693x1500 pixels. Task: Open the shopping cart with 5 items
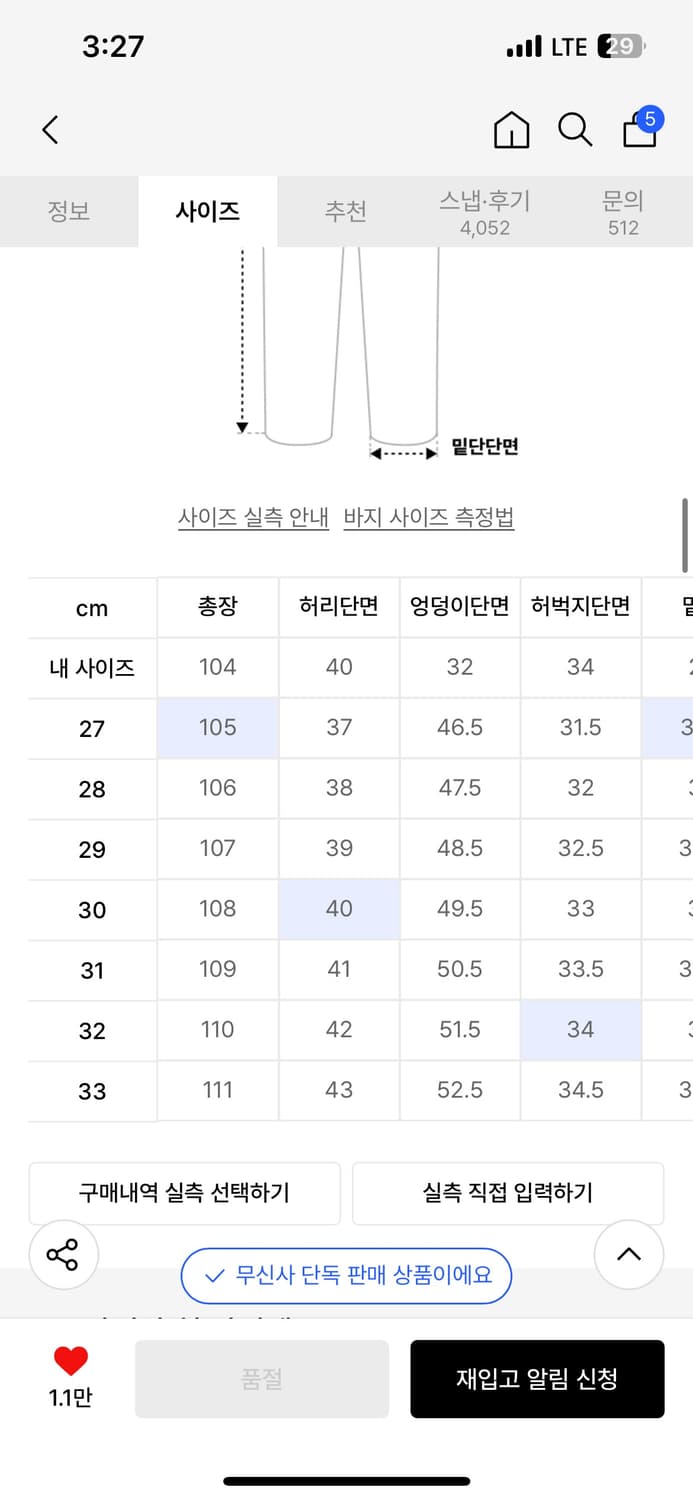pyautogui.click(x=639, y=130)
